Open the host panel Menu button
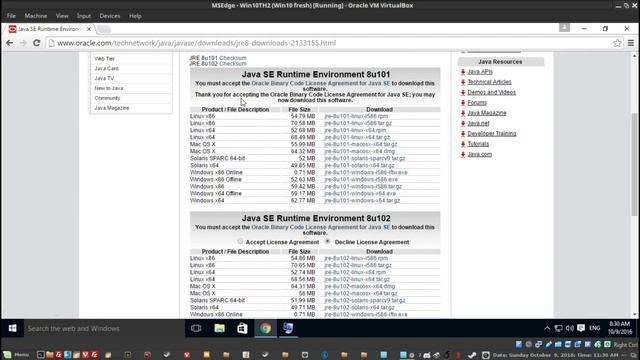The width and height of the screenshot is (640, 360). point(16,355)
